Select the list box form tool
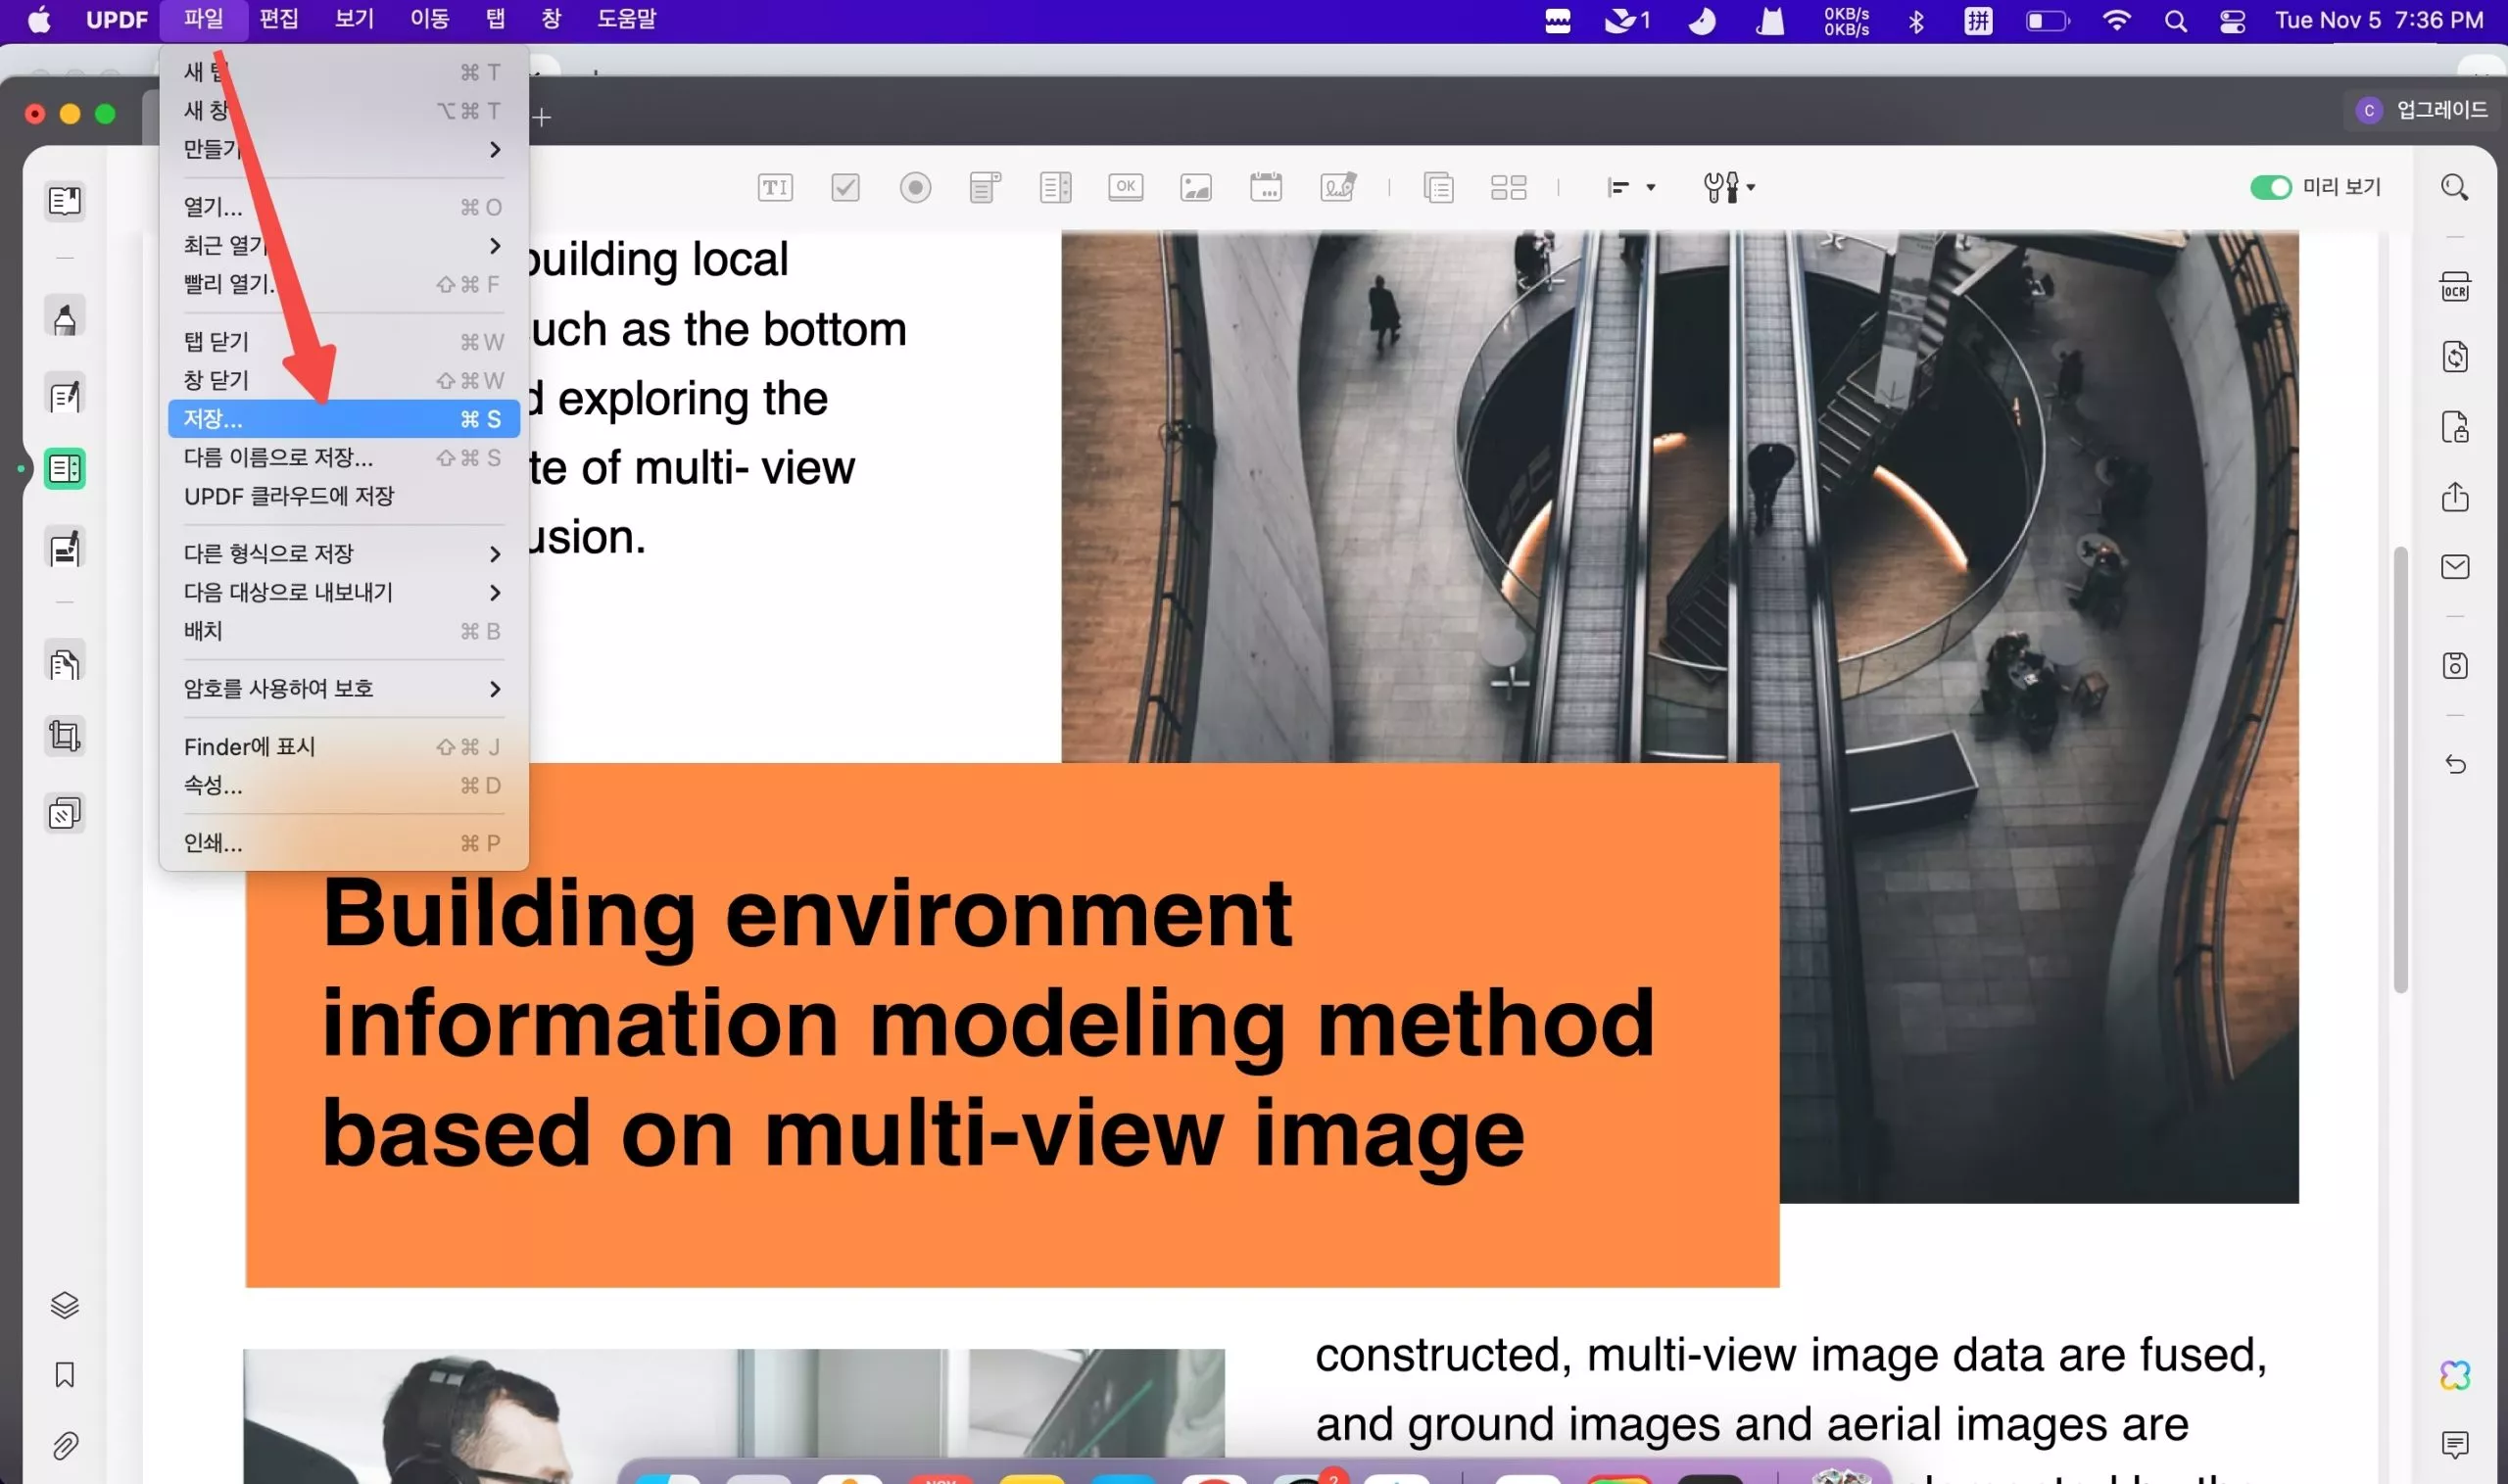Image resolution: width=2508 pixels, height=1484 pixels. (x=1055, y=187)
